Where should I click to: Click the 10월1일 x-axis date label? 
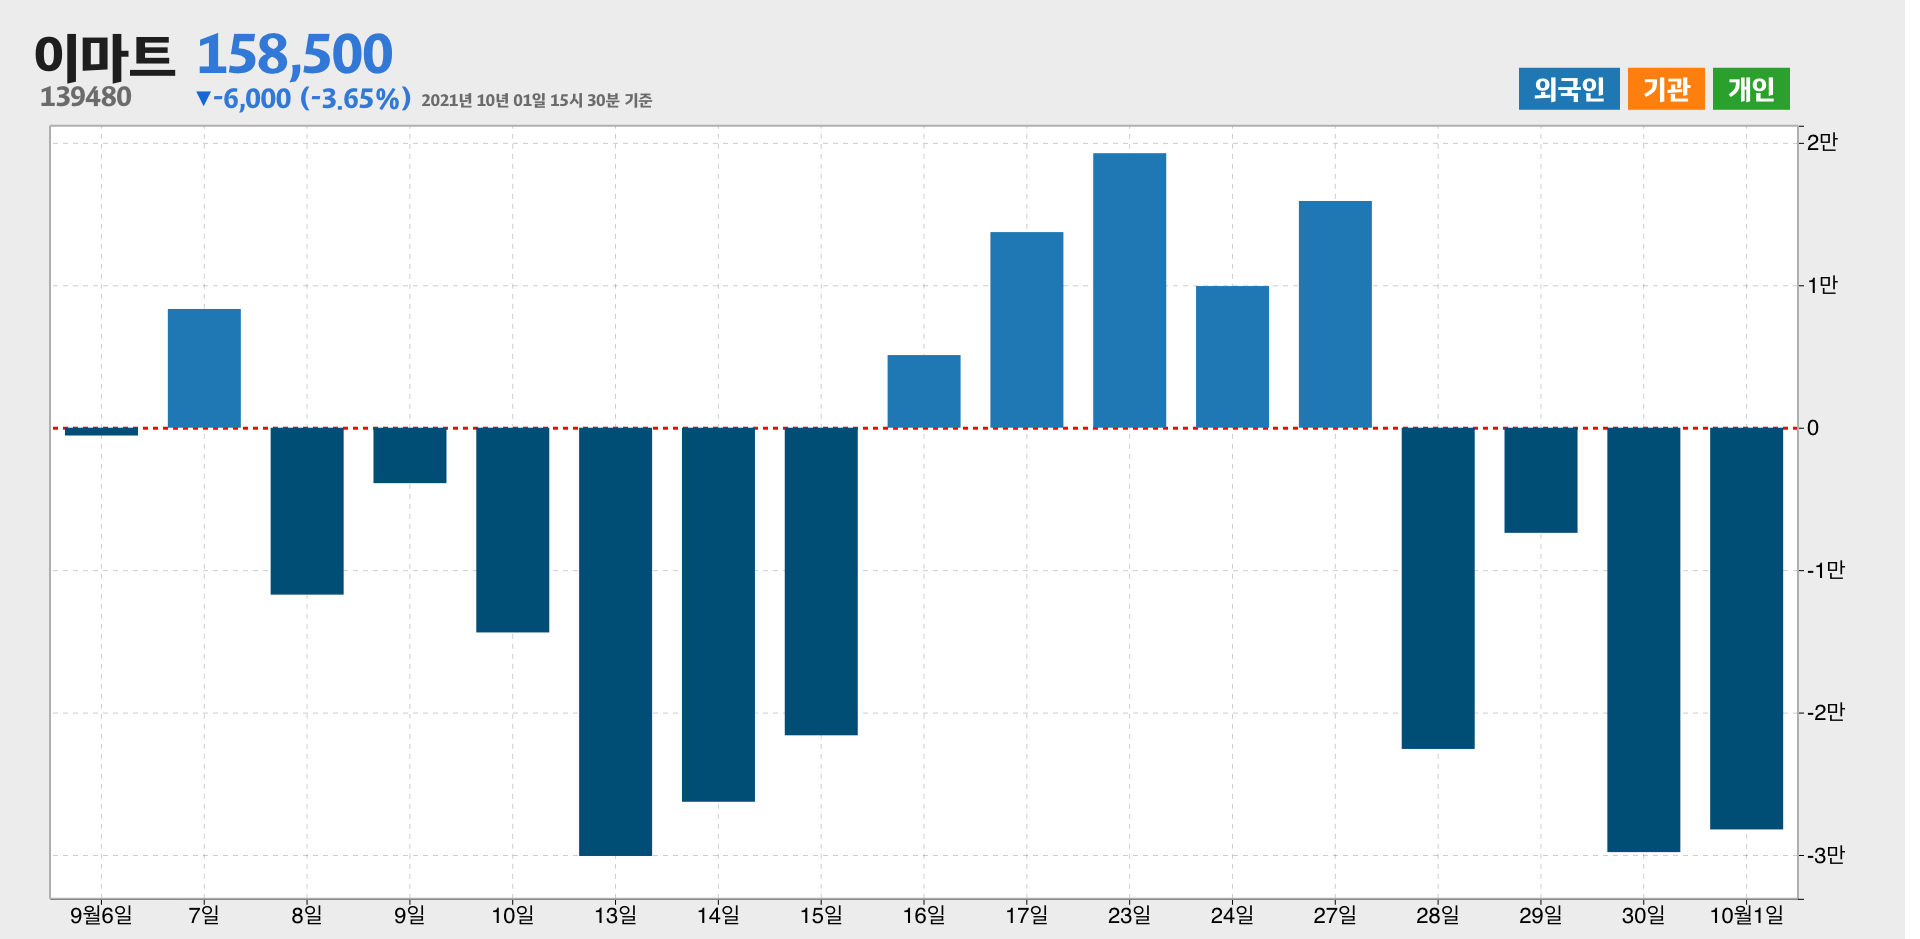(x=1746, y=915)
